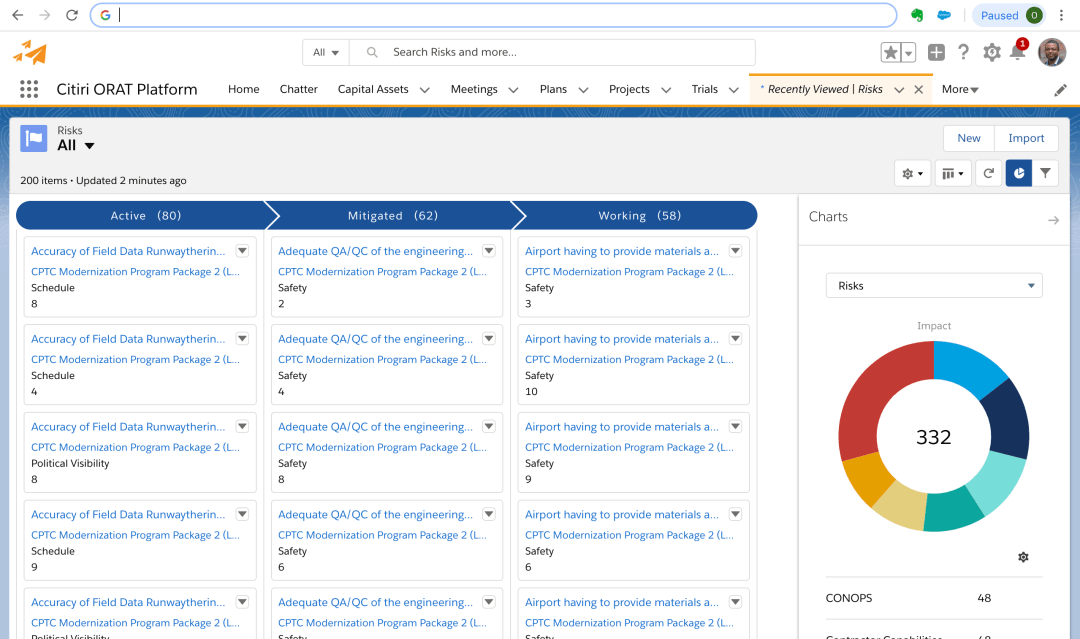
Task: Open the Salesforce cloud browser extension
Action: point(944,15)
